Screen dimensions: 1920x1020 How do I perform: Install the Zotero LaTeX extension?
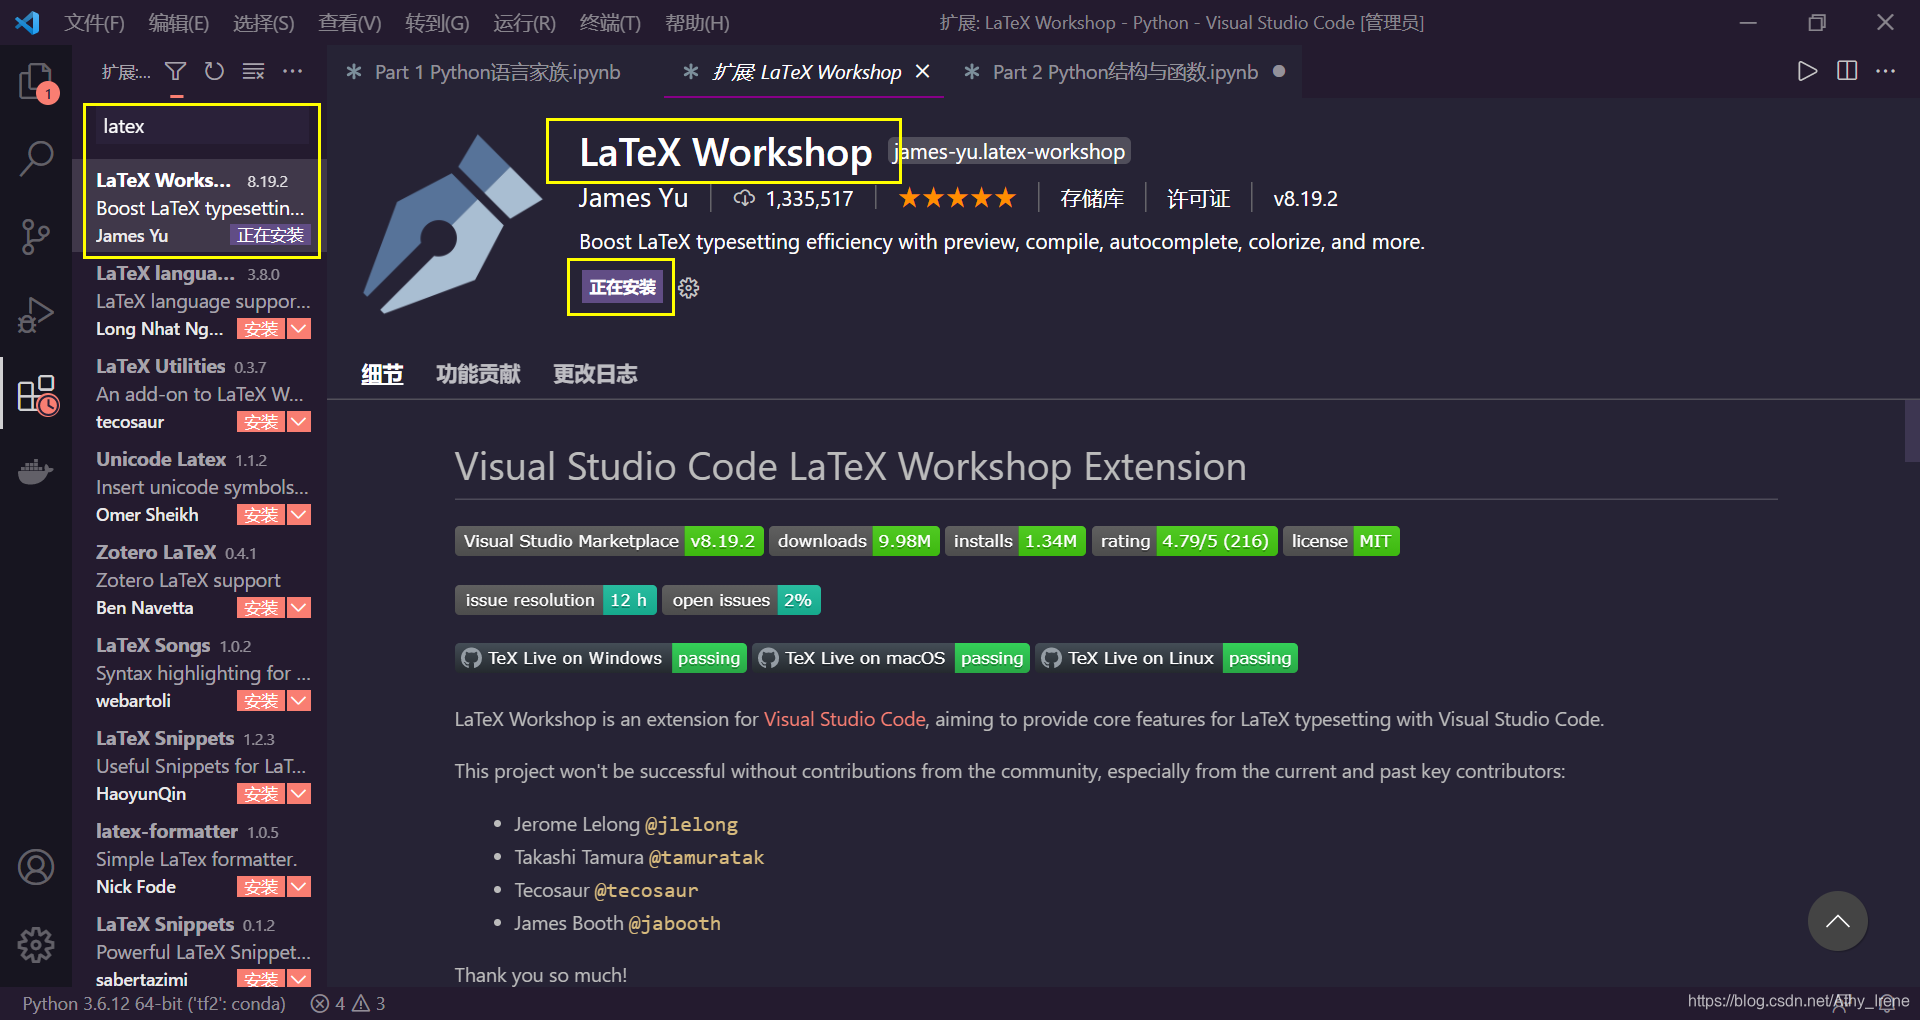(x=261, y=608)
